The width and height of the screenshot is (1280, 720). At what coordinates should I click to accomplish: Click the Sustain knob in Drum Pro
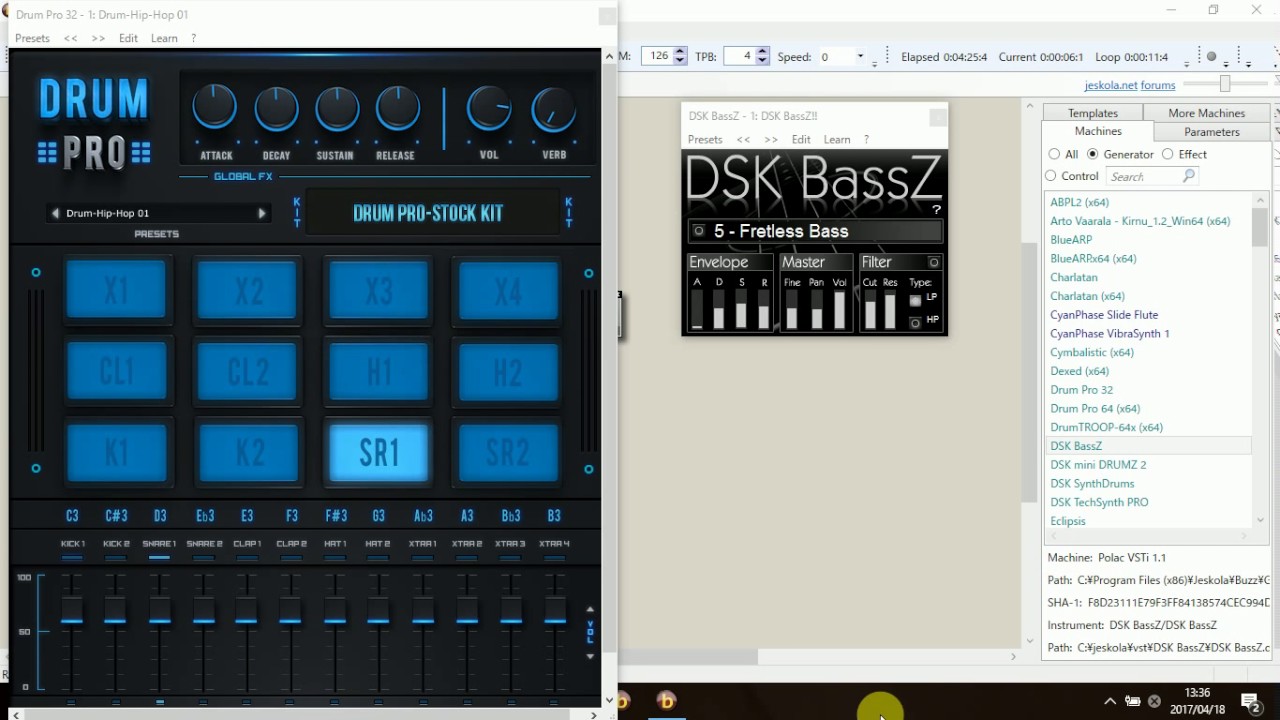pyautogui.click(x=337, y=108)
